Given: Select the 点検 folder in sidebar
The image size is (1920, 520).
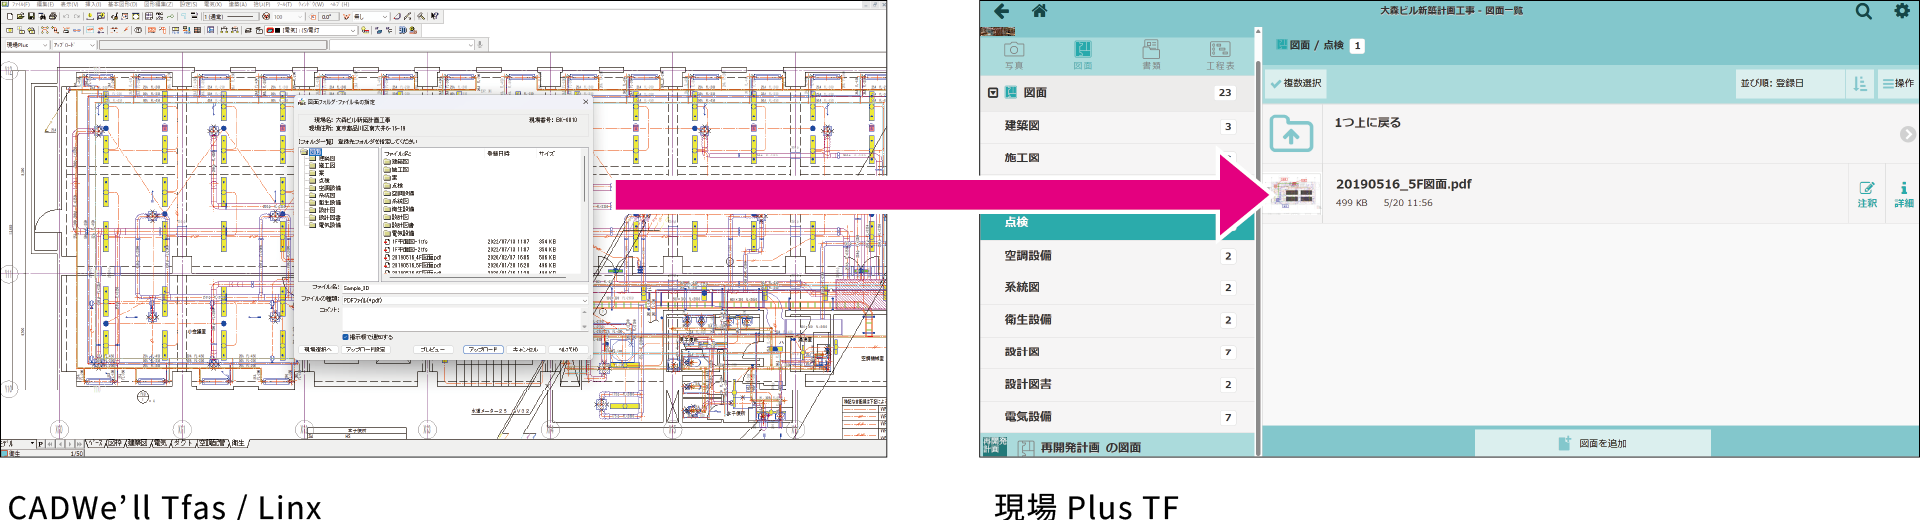Looking at the screenshot, I should 1117,222.
